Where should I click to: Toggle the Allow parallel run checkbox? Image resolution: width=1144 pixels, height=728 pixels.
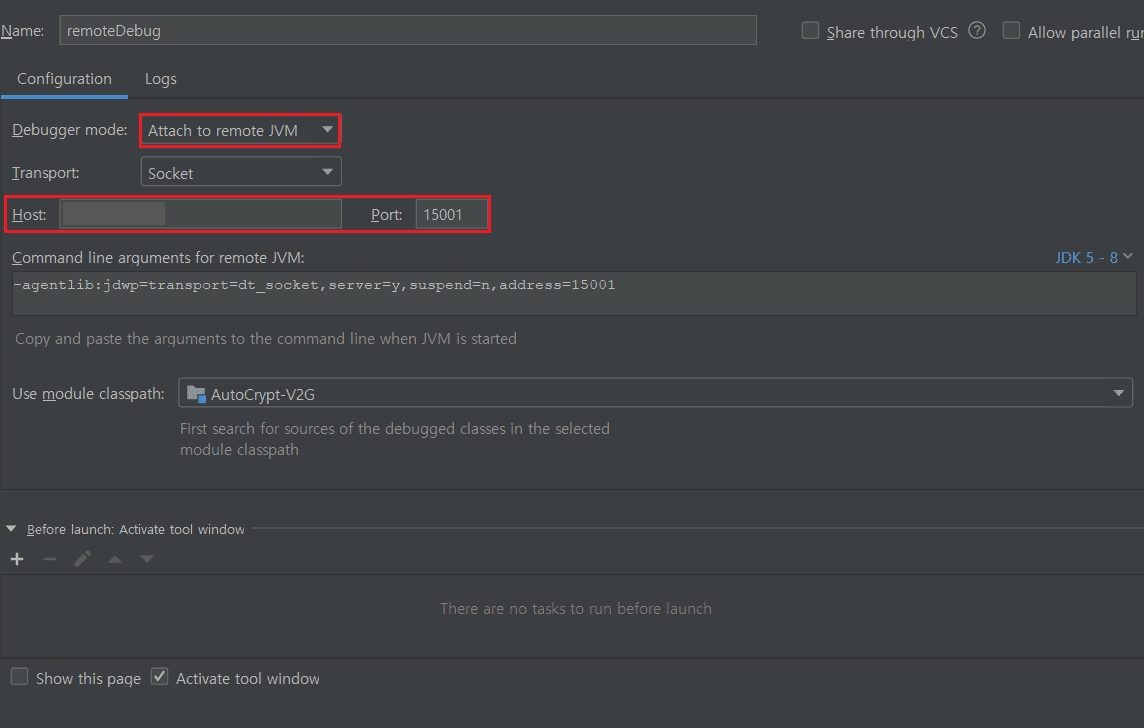(1011, 31)
